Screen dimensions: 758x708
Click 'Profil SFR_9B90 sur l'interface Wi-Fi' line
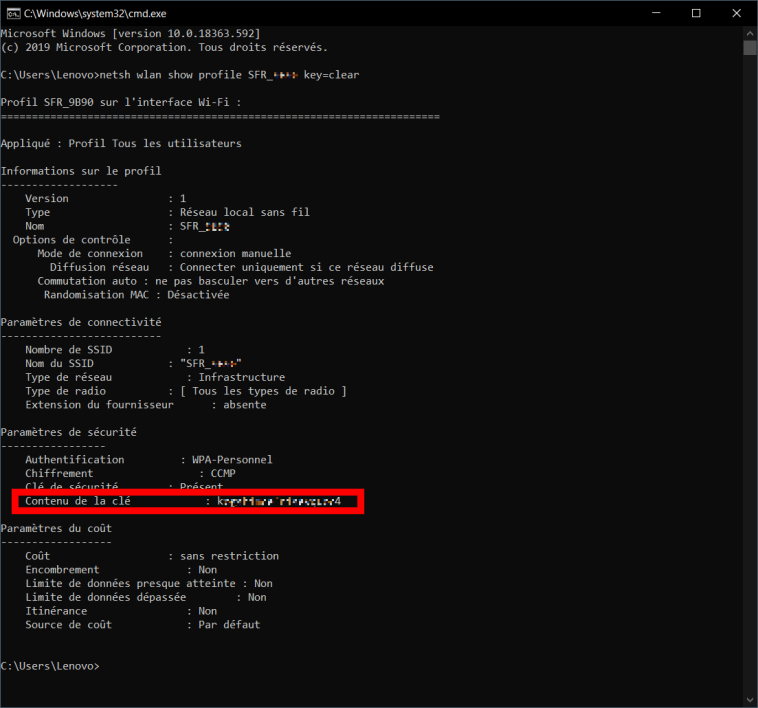coord(121,102)
